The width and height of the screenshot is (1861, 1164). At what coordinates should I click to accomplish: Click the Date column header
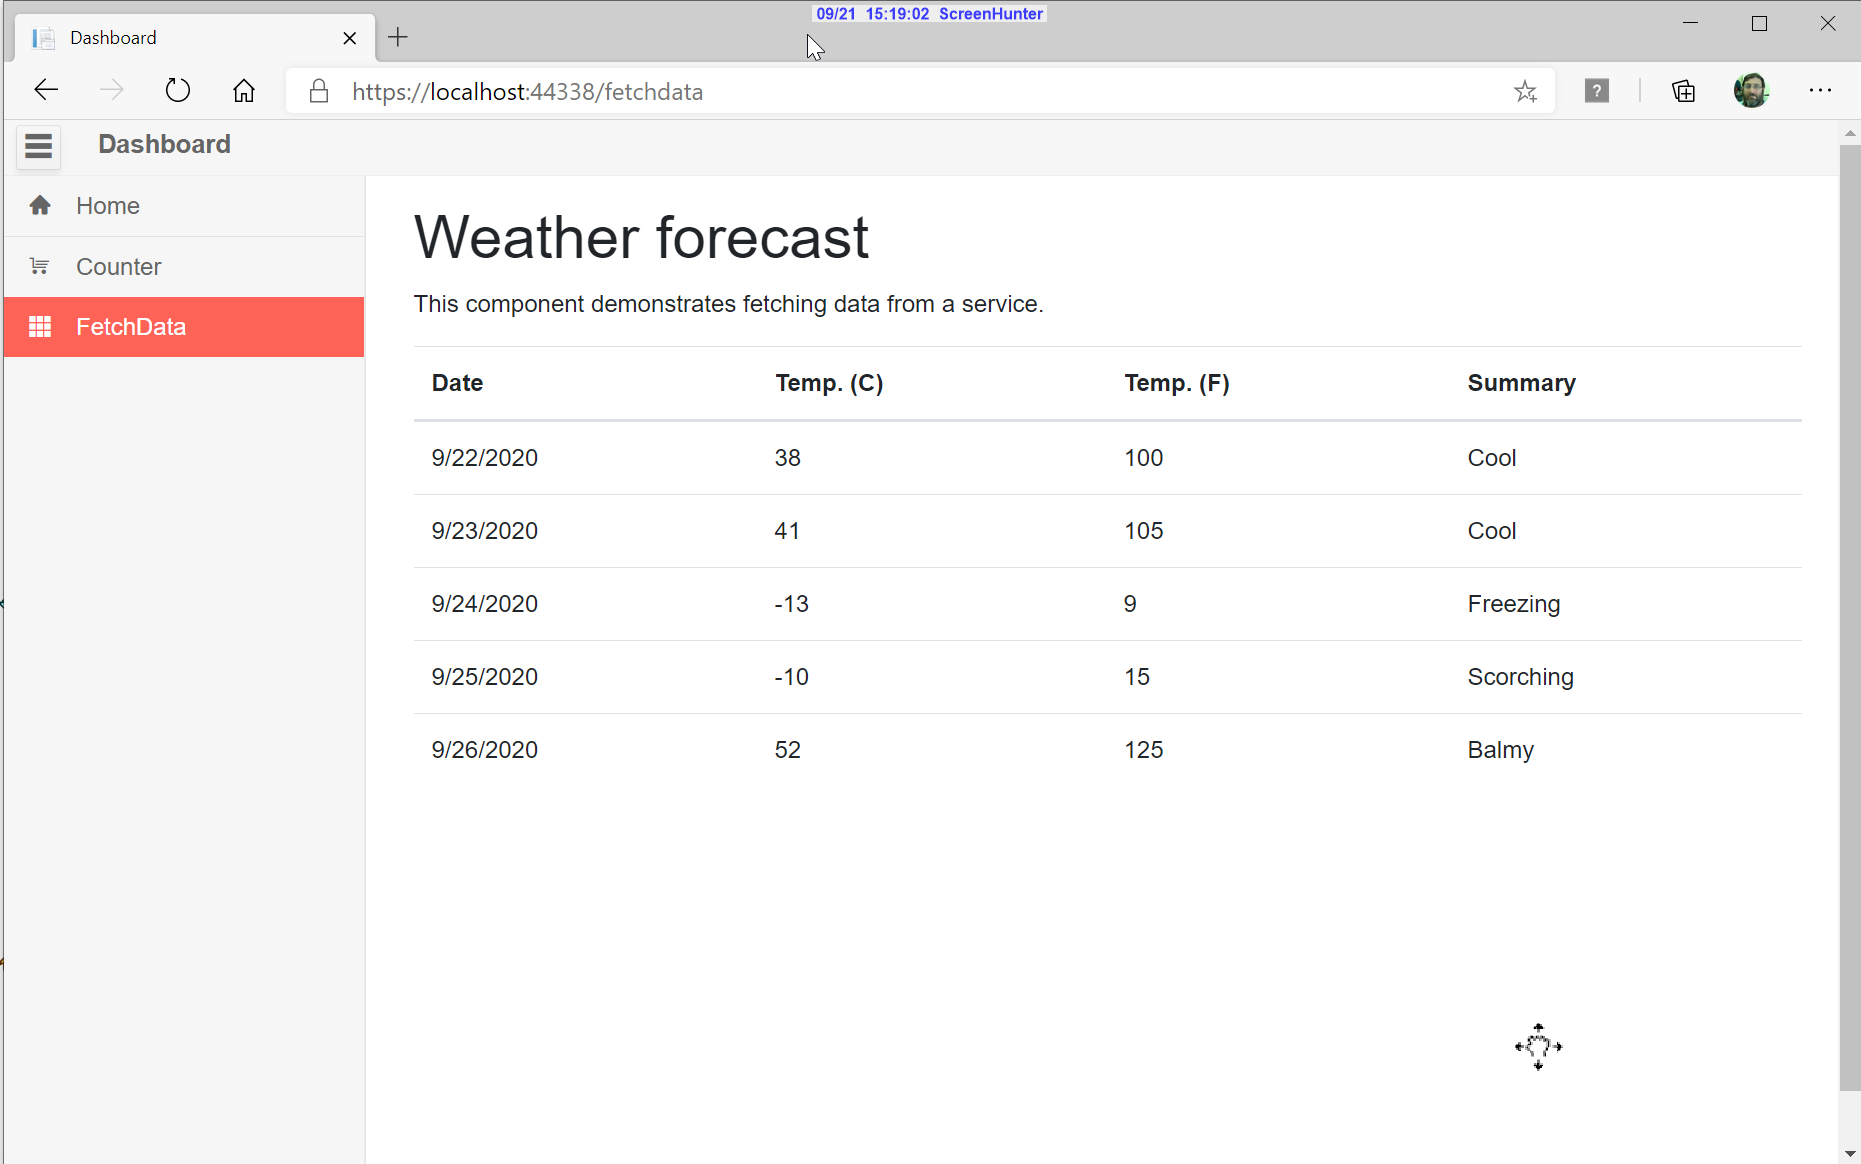point(457,383)
